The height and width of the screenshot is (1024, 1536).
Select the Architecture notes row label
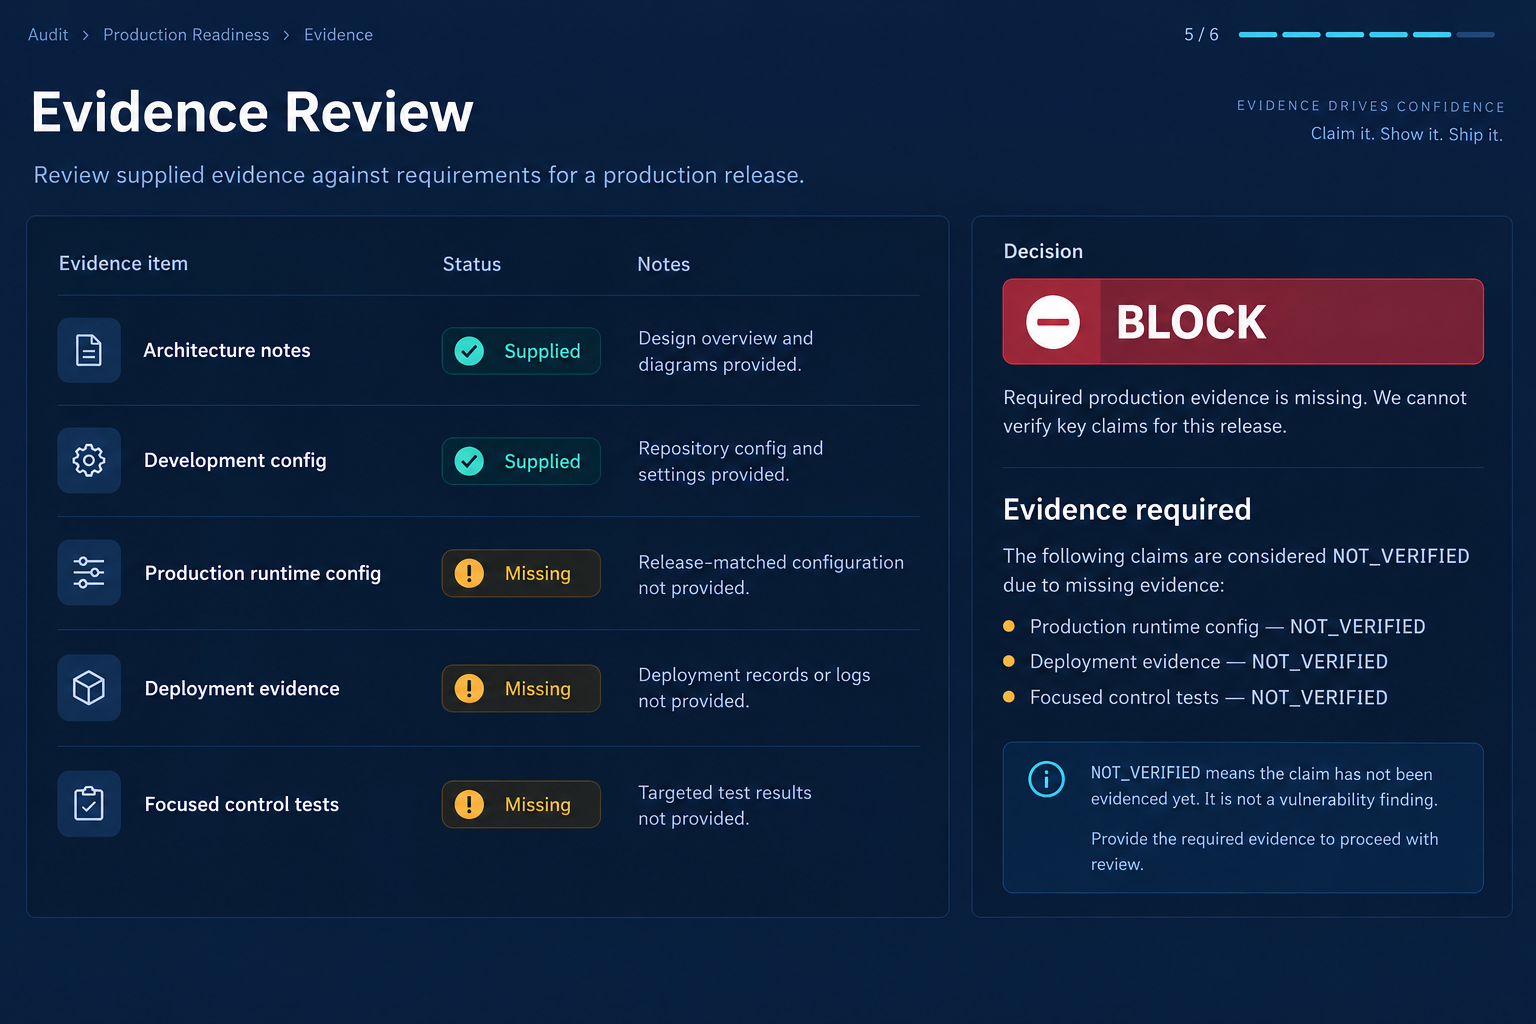coord(227,350)
